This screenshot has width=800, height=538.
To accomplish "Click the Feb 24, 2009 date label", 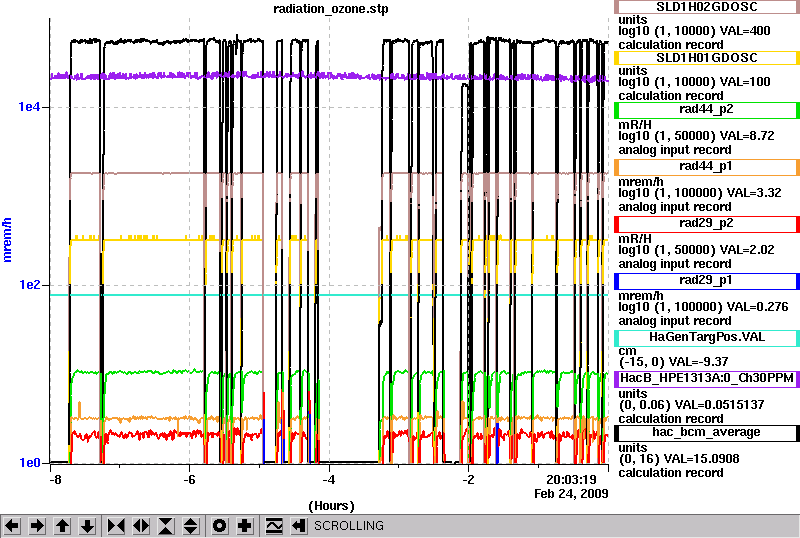I will coord(571,494).
